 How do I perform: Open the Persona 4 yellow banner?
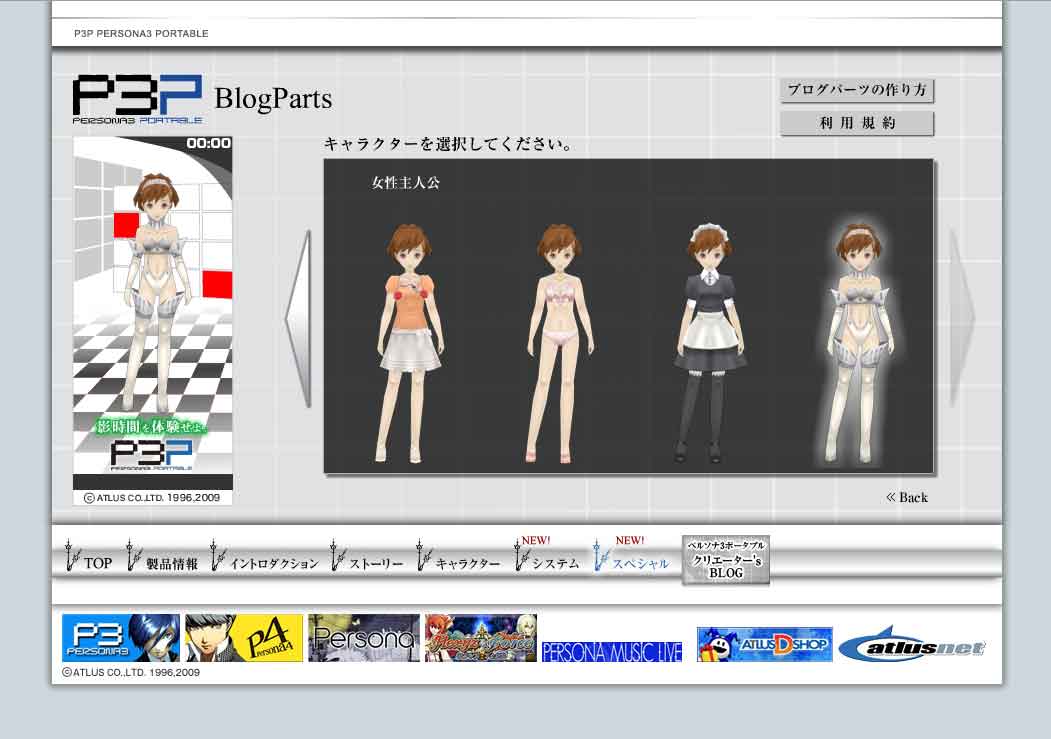[x=244, y=638]
